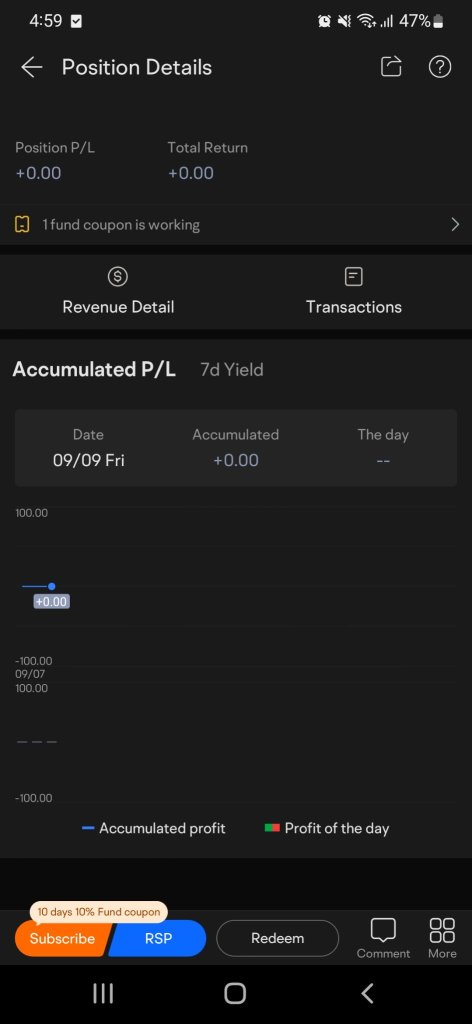Image resolution: width=472 pixels, height=1024 pixels.
Task: Tap the share icon in the header
Action: tap(391, 67)
